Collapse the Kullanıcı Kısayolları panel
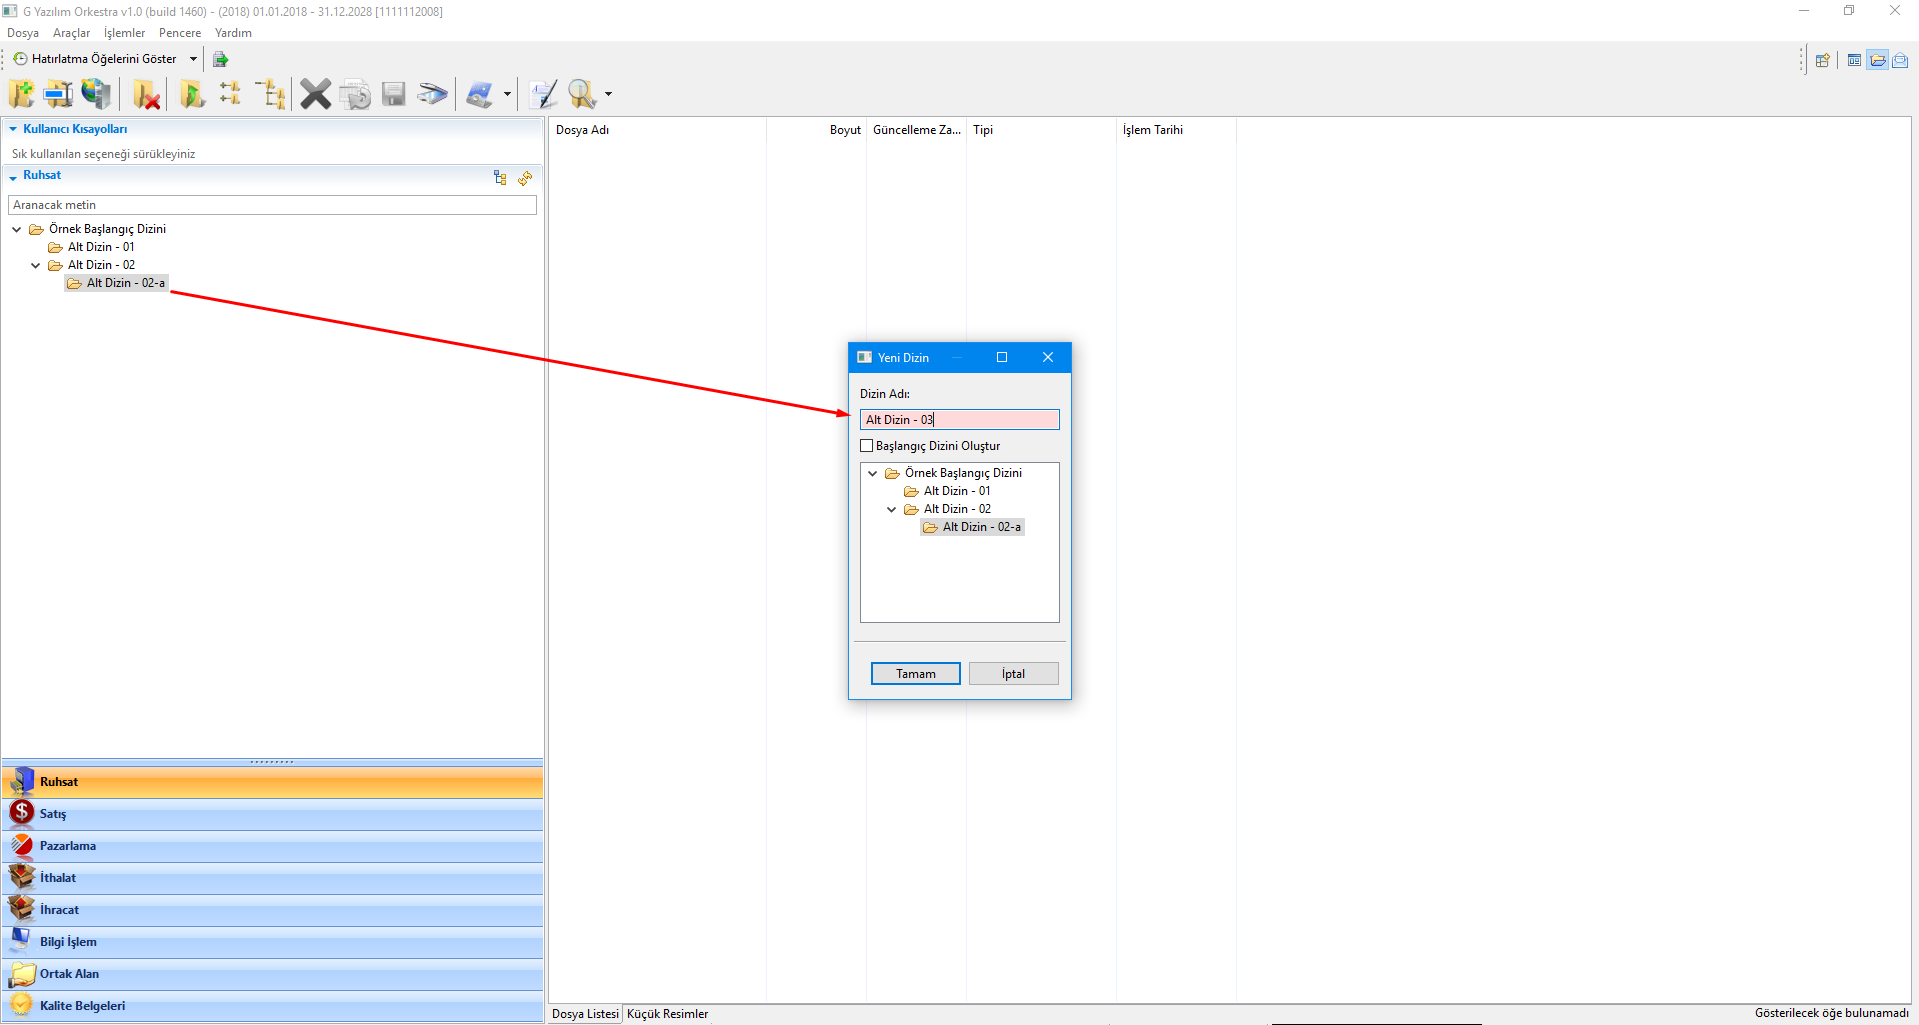Screen dimensions: 1919x1025 tap(13, 129)
